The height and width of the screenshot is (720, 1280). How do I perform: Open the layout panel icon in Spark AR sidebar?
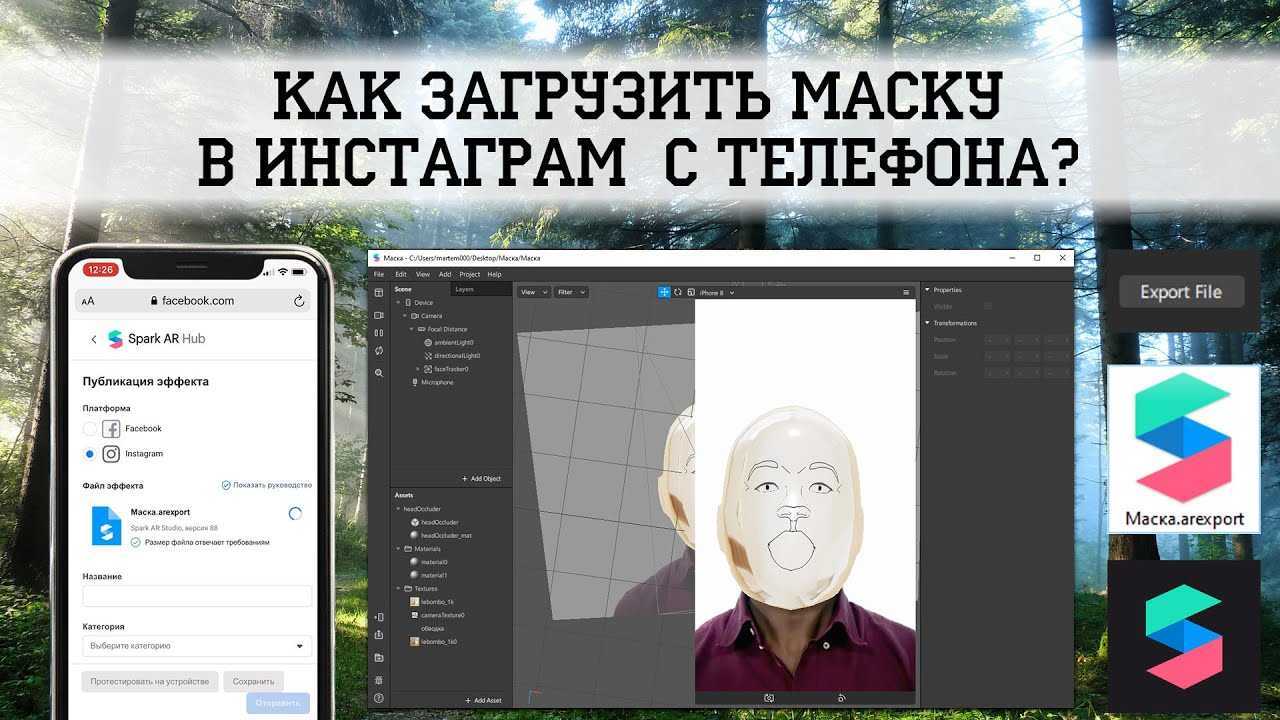(379, 293)
